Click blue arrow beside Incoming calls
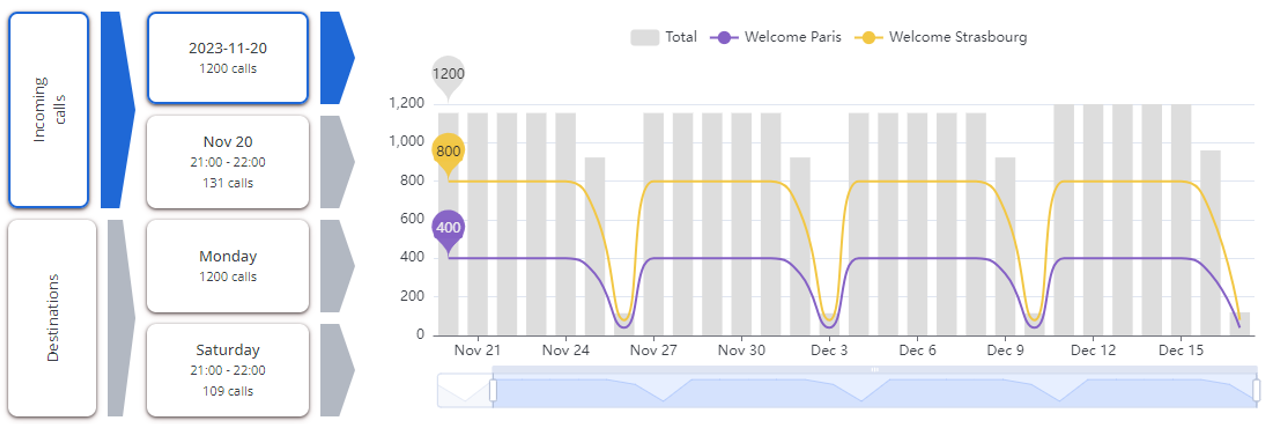The image size is (1274, 424). coord(116,110)
